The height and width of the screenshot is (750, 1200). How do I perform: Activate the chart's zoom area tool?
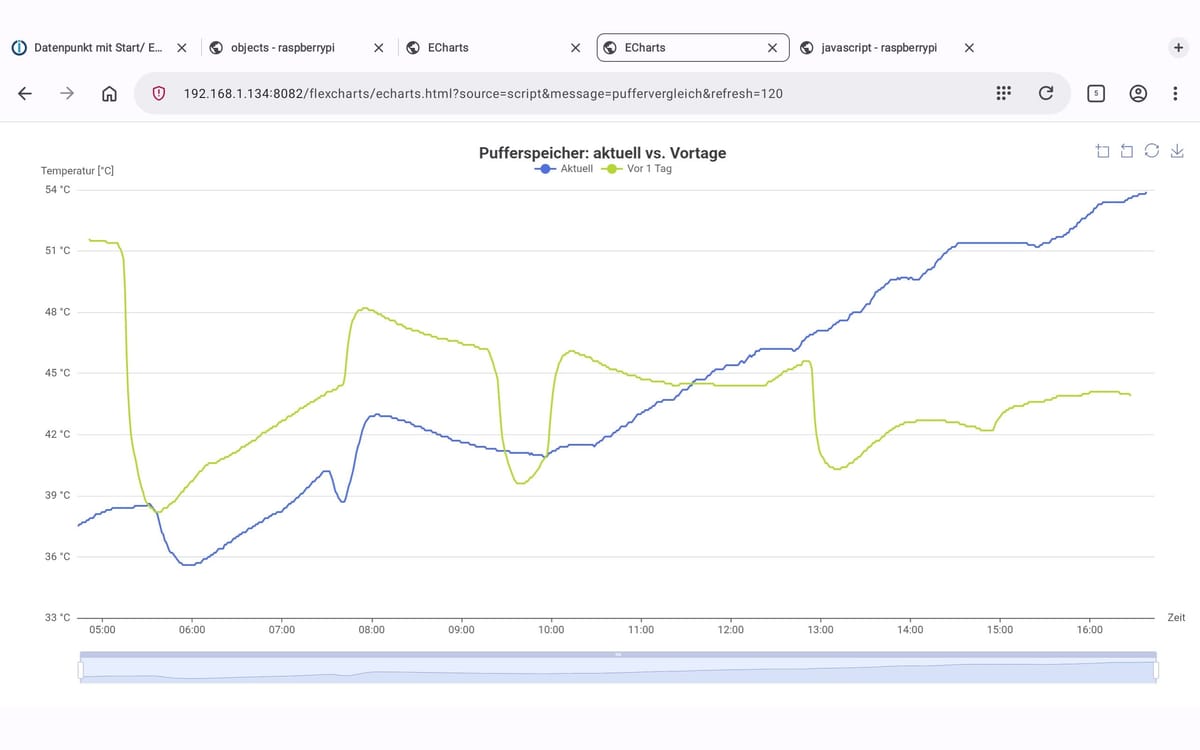click(1102, 151)
